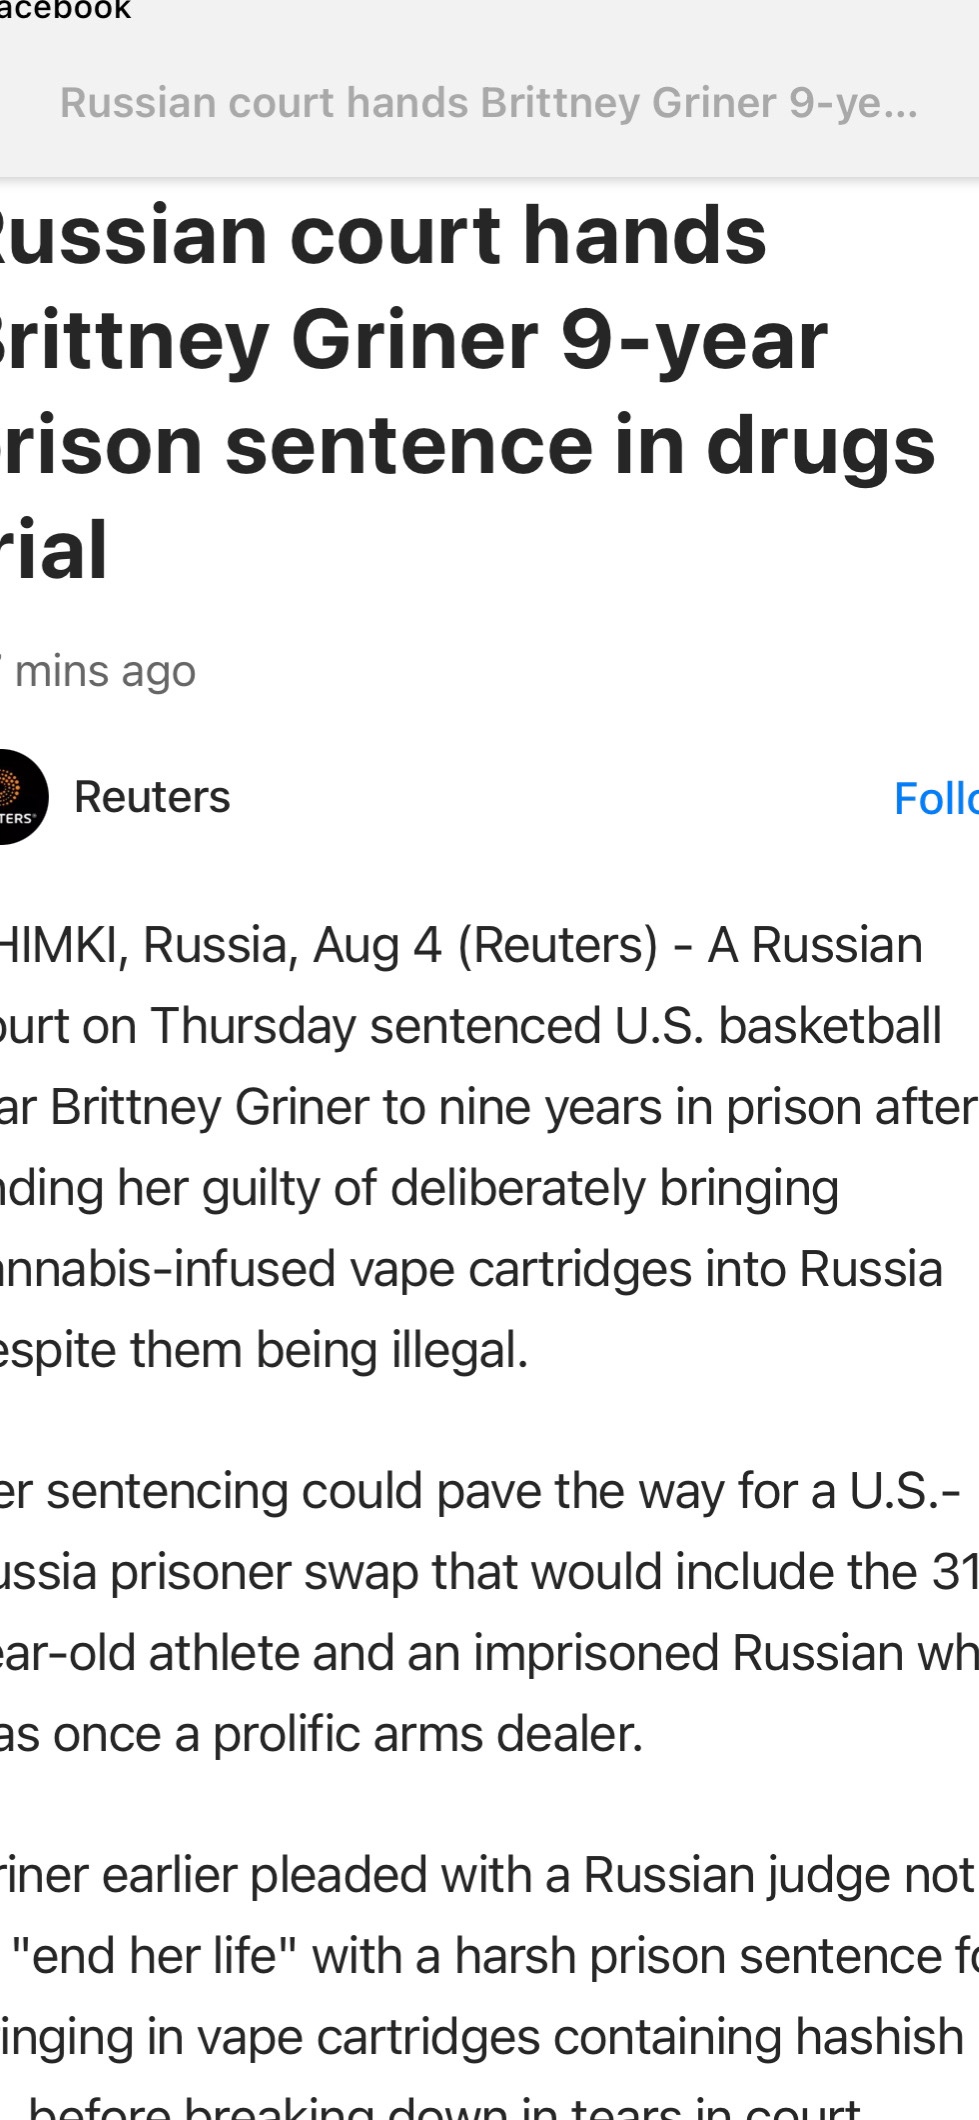Click the "prolific arms dealer" line
Viewport: 979px width, 2120px height.
[x=320, y=1734]
